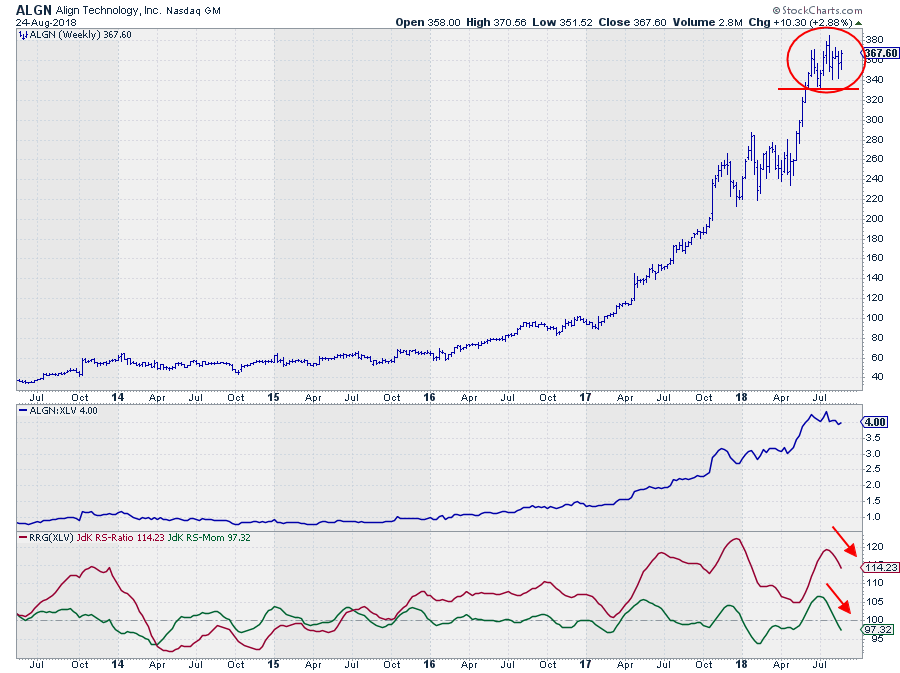
Task: Click the 3.0 ratio axis label
Action: pyautogui.click(x=873, y=454)
